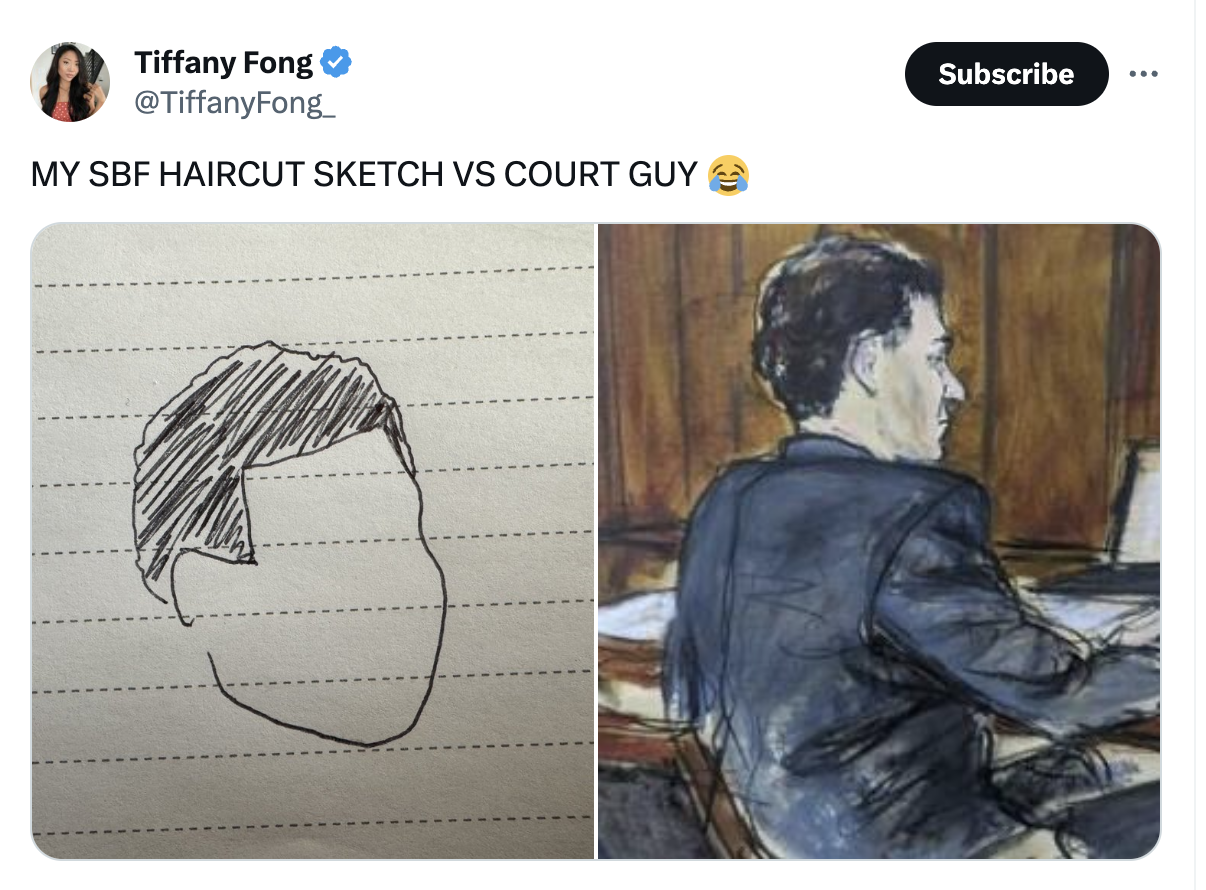Click the word "SKETCH" in the tweet text
Image resolution: width=1206 pixels, height=890 pixels.
pos(378,174)
